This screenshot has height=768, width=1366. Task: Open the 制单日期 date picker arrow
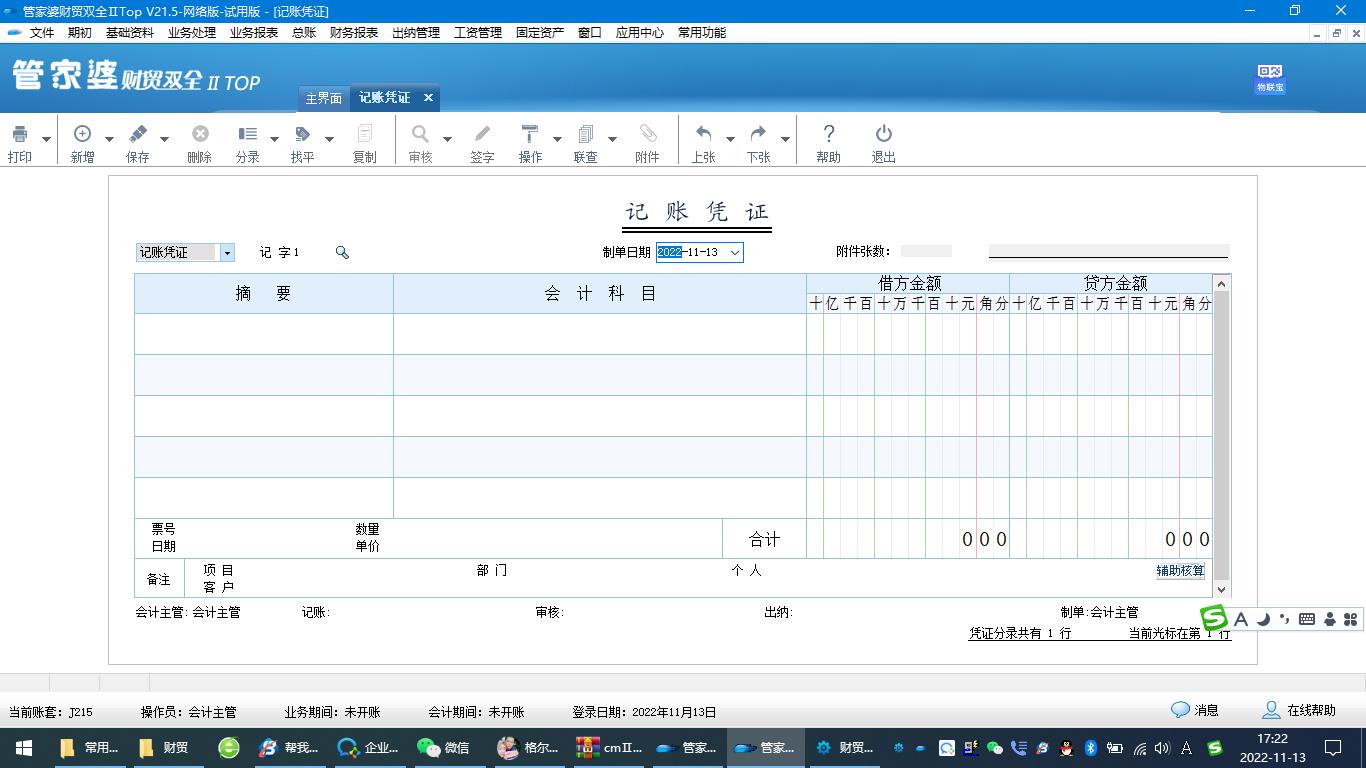735,253
